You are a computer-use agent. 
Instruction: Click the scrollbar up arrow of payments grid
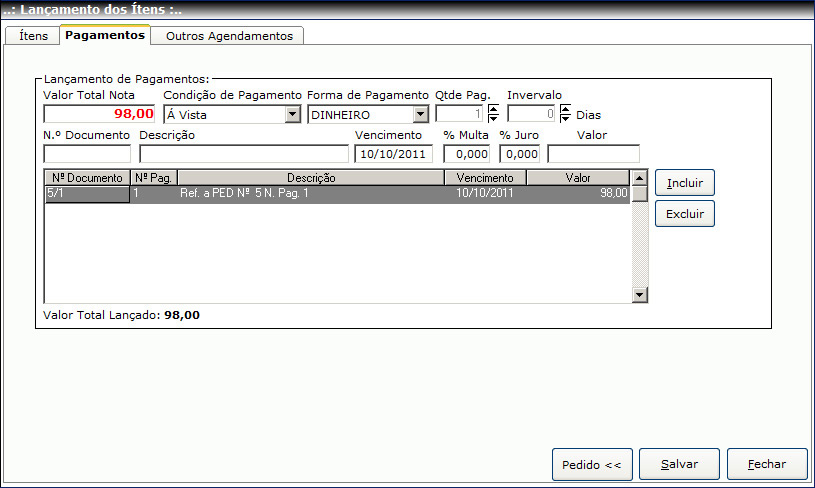(x=639, y=178)
